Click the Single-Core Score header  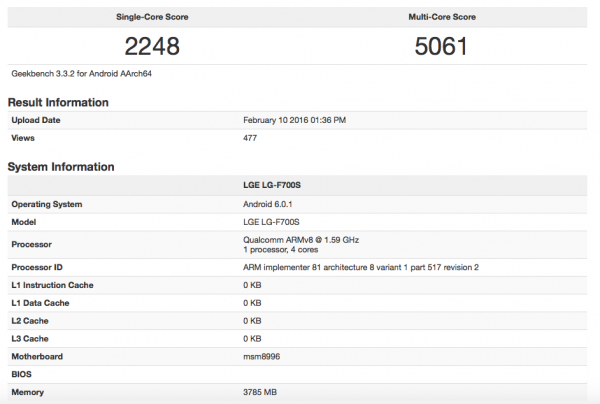point(152,17)
